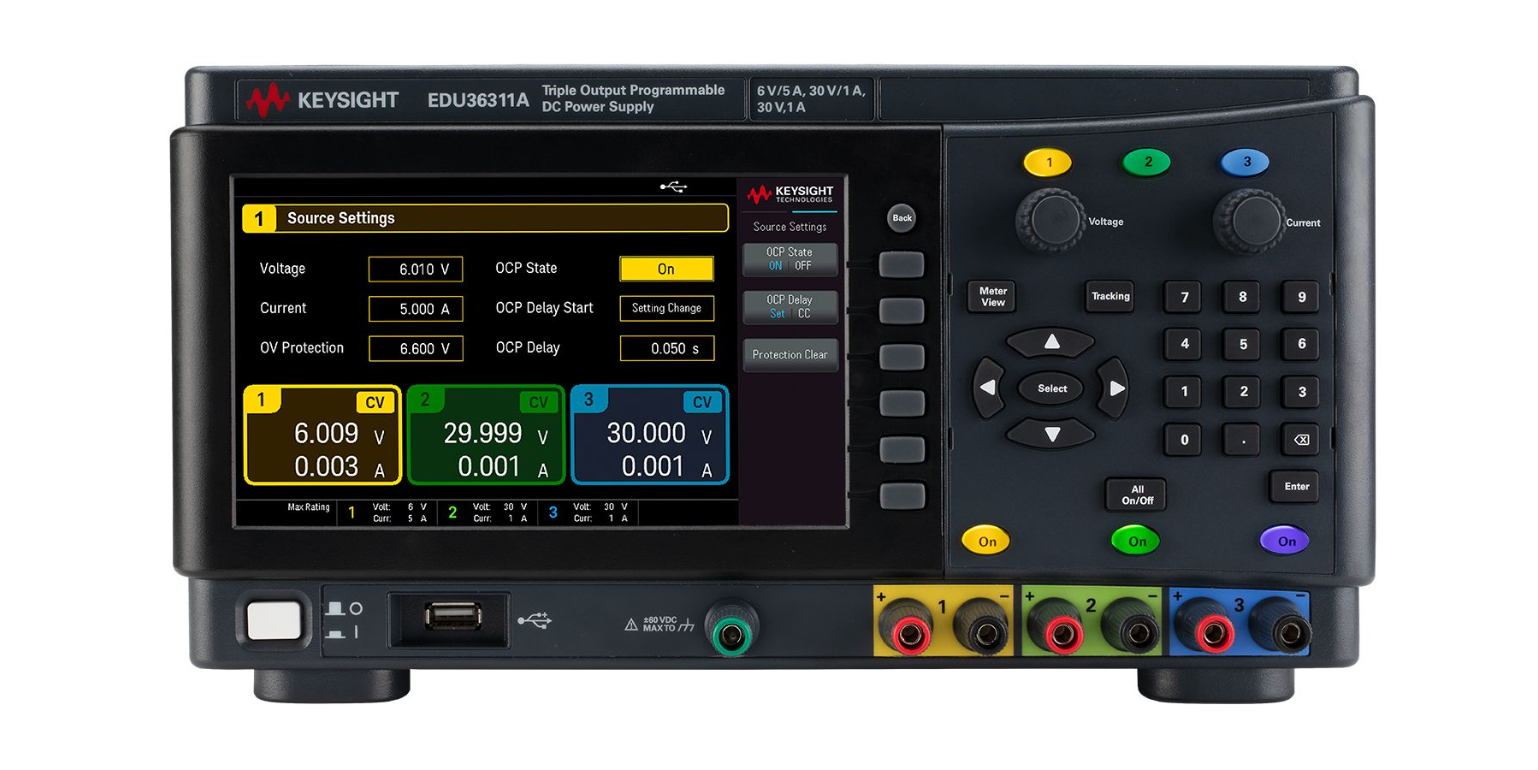Click the USB status icon atop the display
Screen dimensions: 1538x770
[x=674, y=187]
